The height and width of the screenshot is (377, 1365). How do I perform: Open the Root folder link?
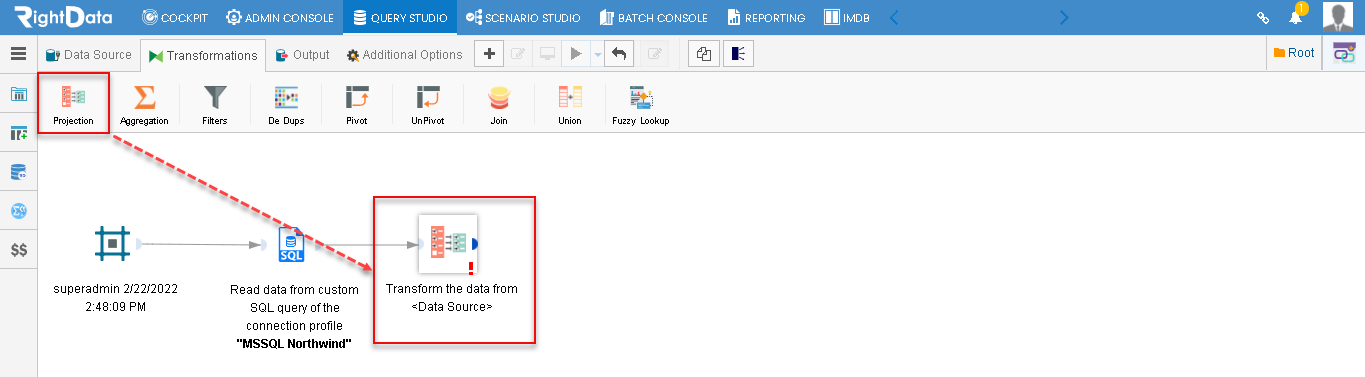1294,53
